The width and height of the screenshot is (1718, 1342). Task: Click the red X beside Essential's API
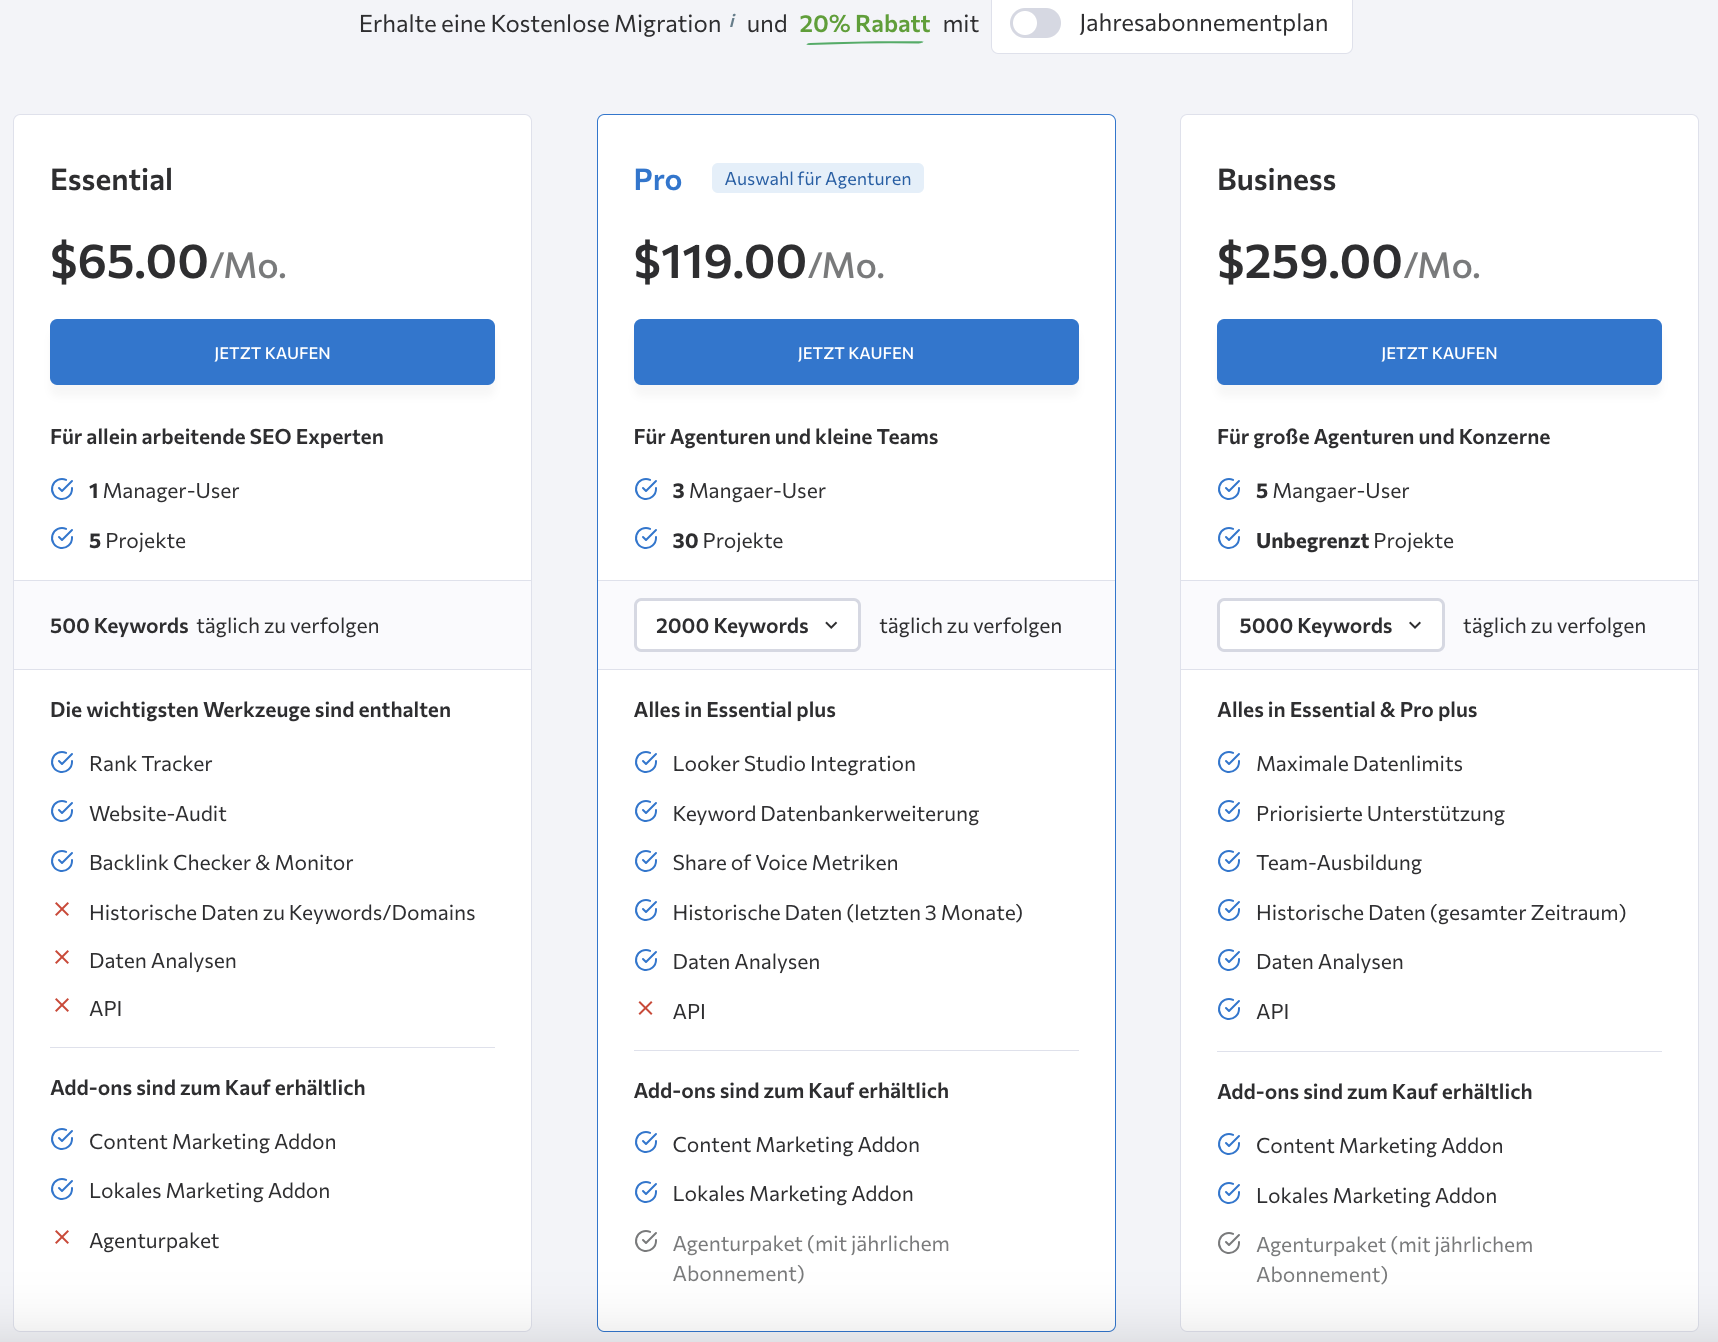pyautogui.click(x=62, y=1005)
